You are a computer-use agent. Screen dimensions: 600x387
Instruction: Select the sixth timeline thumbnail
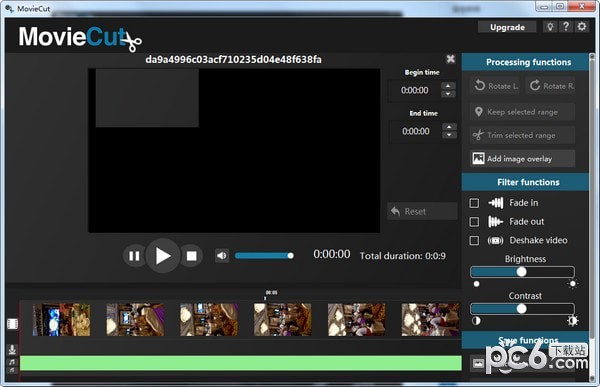(430, 320)
